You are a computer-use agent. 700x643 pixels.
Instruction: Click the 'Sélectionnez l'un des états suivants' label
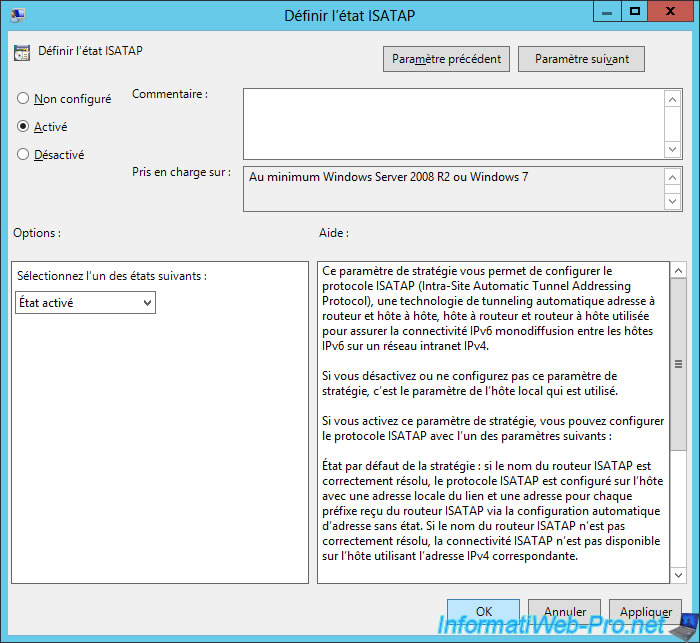(x=112, y=276)
